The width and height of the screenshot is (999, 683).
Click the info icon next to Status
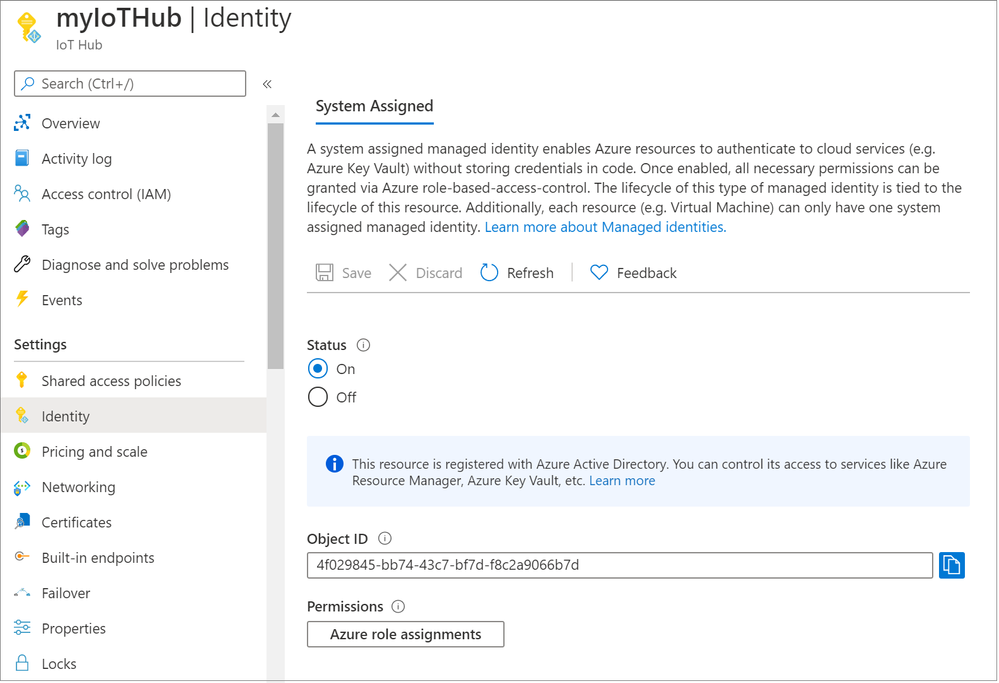[363, 345]
